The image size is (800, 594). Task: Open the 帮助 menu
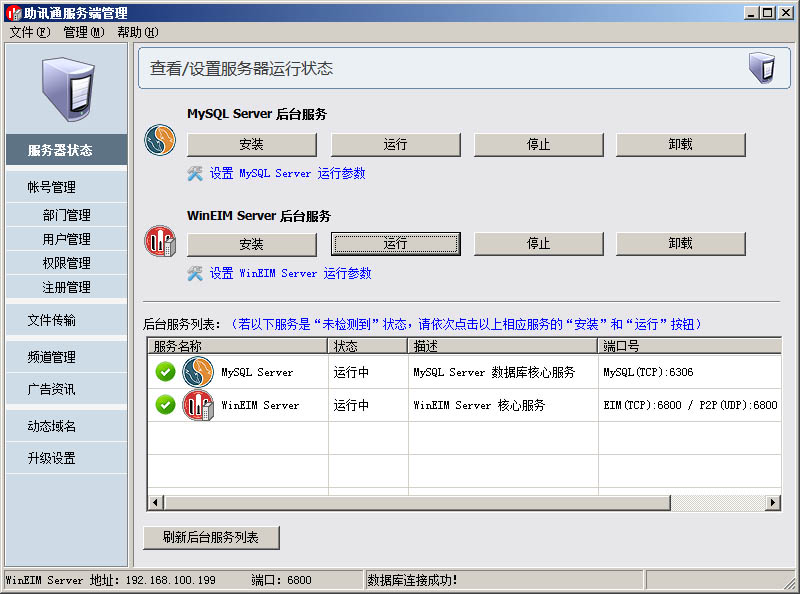(137, 32)
